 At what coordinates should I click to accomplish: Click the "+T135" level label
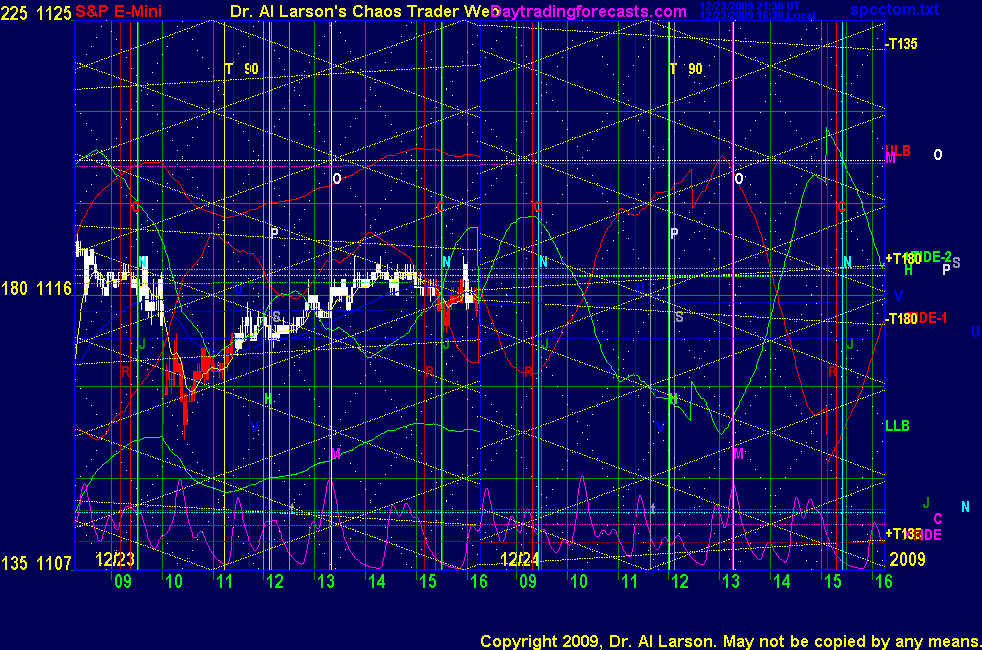[x=902, y=534]
